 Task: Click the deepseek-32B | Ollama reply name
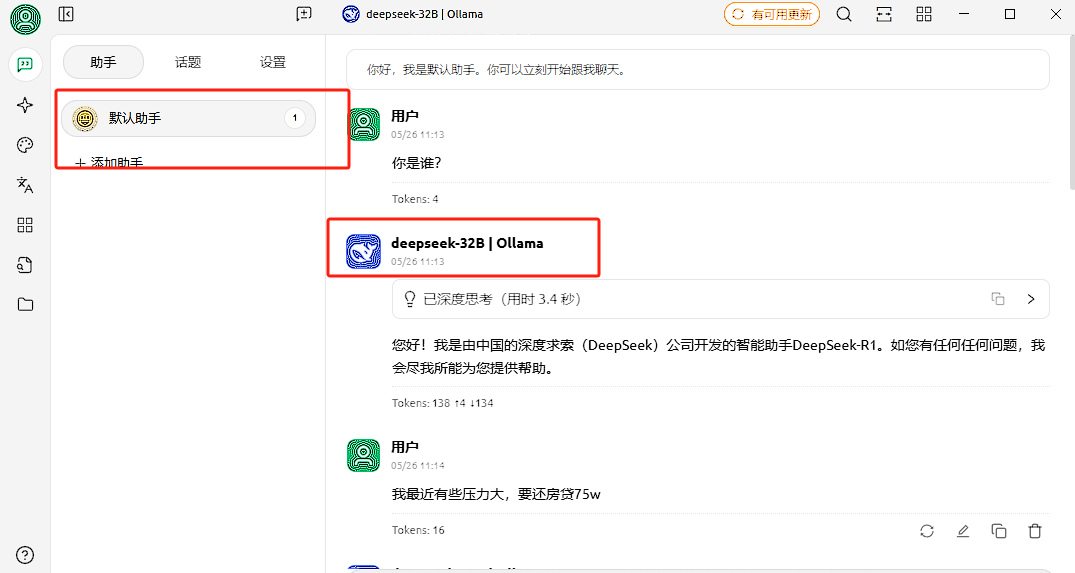click(467, 243)
